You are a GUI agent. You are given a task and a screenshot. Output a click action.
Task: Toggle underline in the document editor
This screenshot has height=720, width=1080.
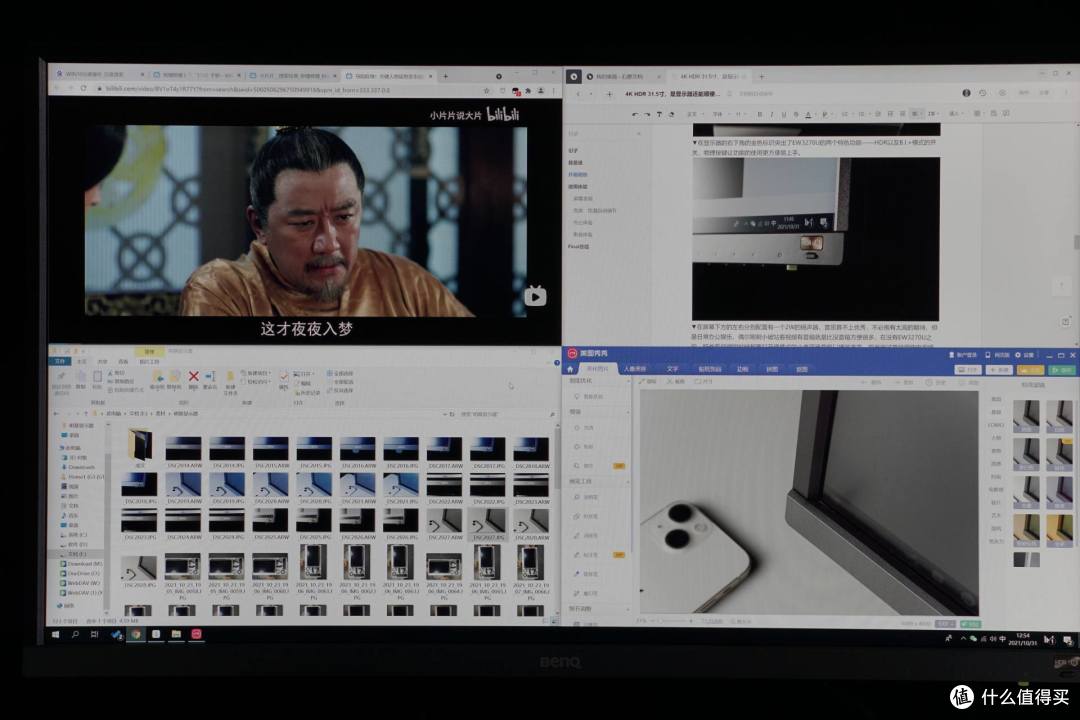click(x=784, y=114)
